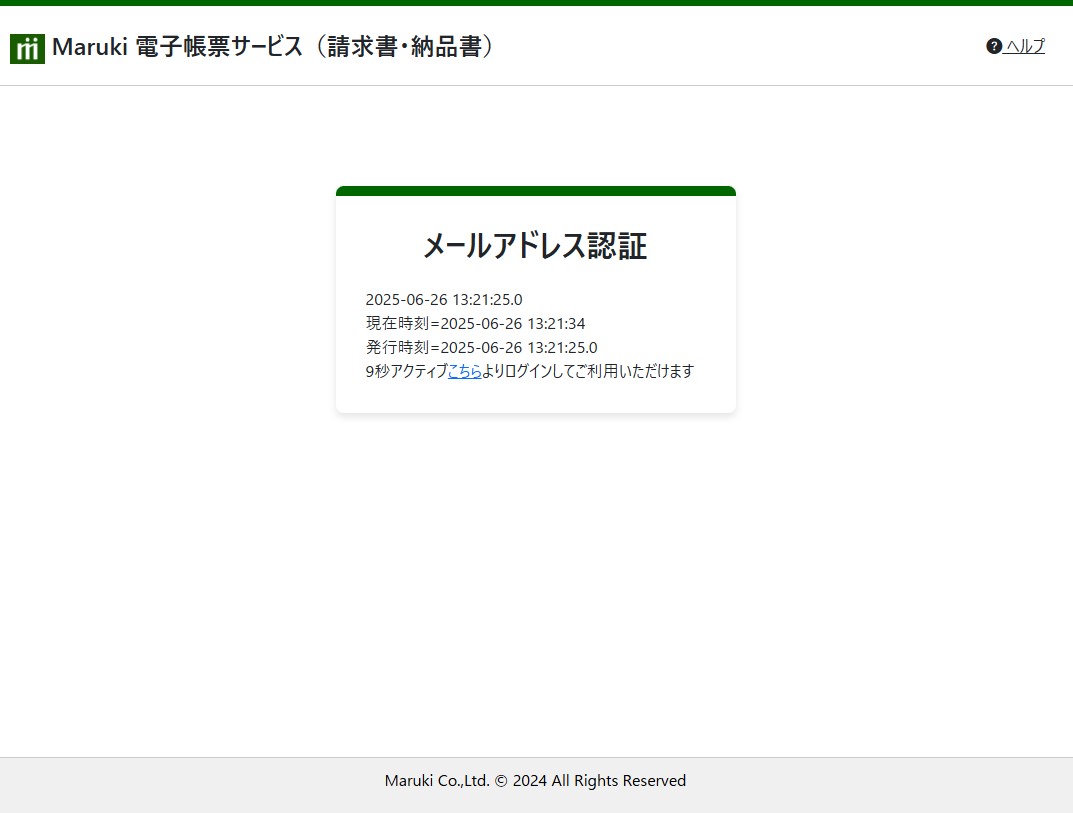Click the メールアドレス認証 heading

[535, 245]
